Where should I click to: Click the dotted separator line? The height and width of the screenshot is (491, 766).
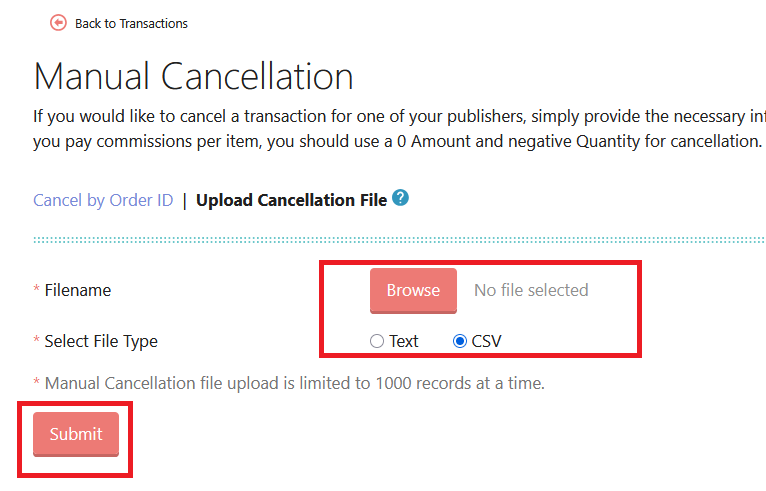coord(398,240)
